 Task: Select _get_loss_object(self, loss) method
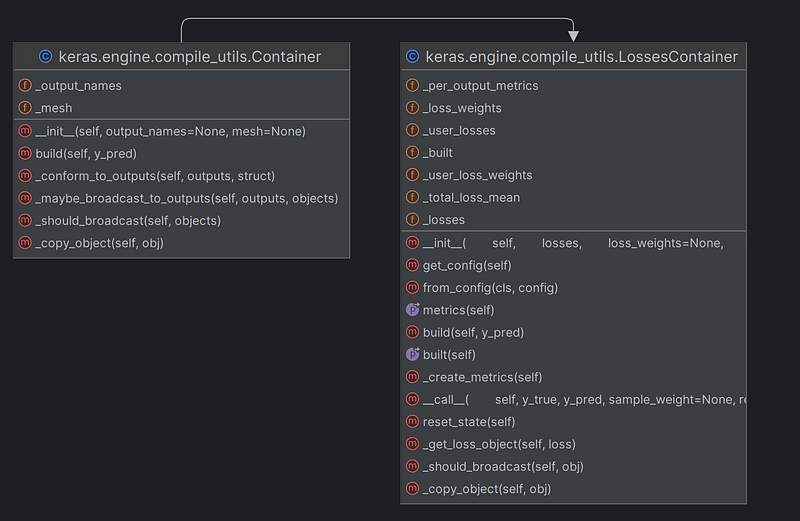[498, 444]
